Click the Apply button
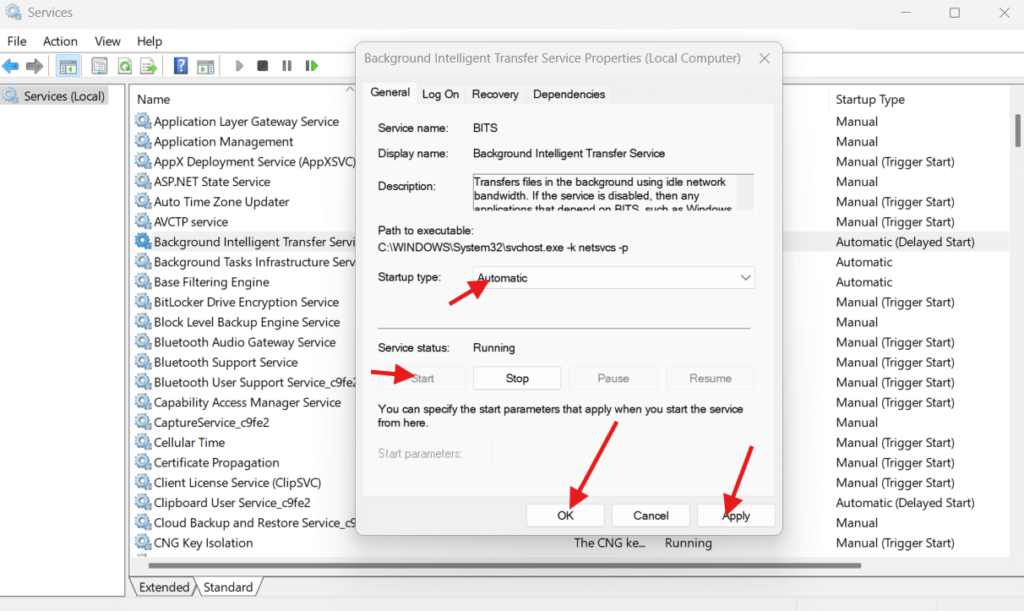 pos(736,515)
